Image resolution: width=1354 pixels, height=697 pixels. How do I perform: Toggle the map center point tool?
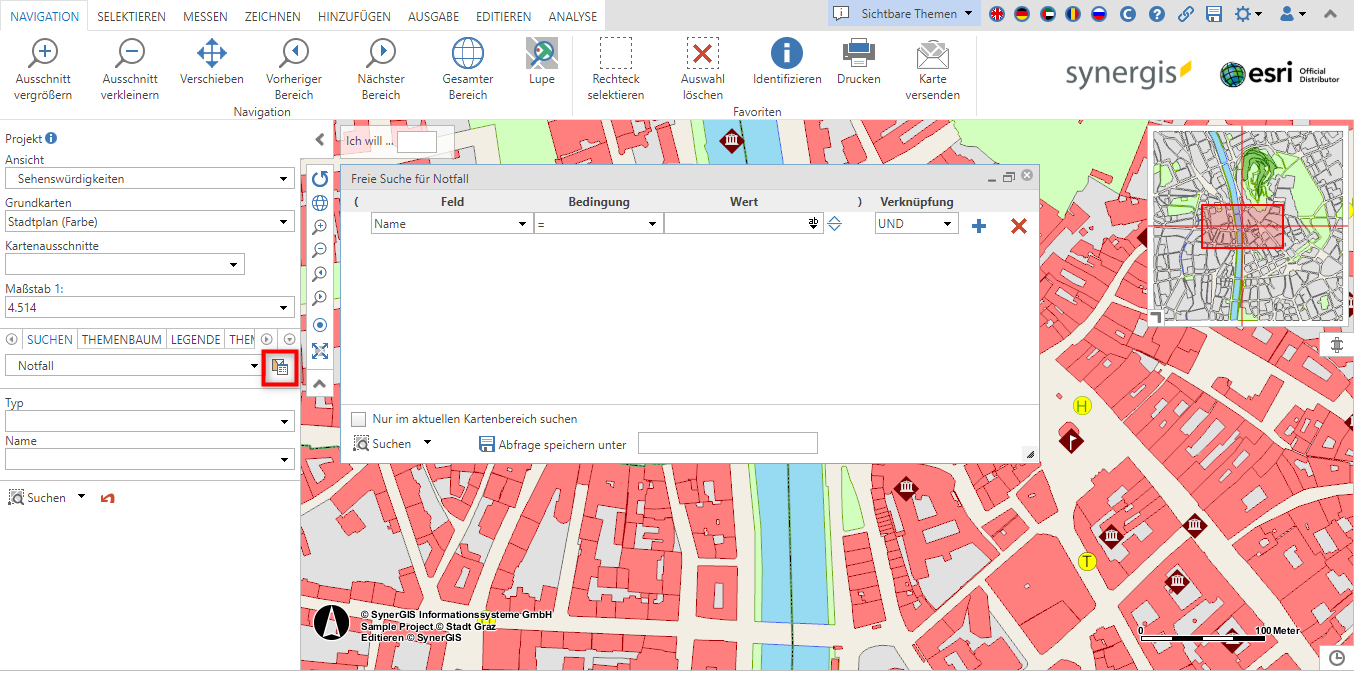(x=320, y=324)
